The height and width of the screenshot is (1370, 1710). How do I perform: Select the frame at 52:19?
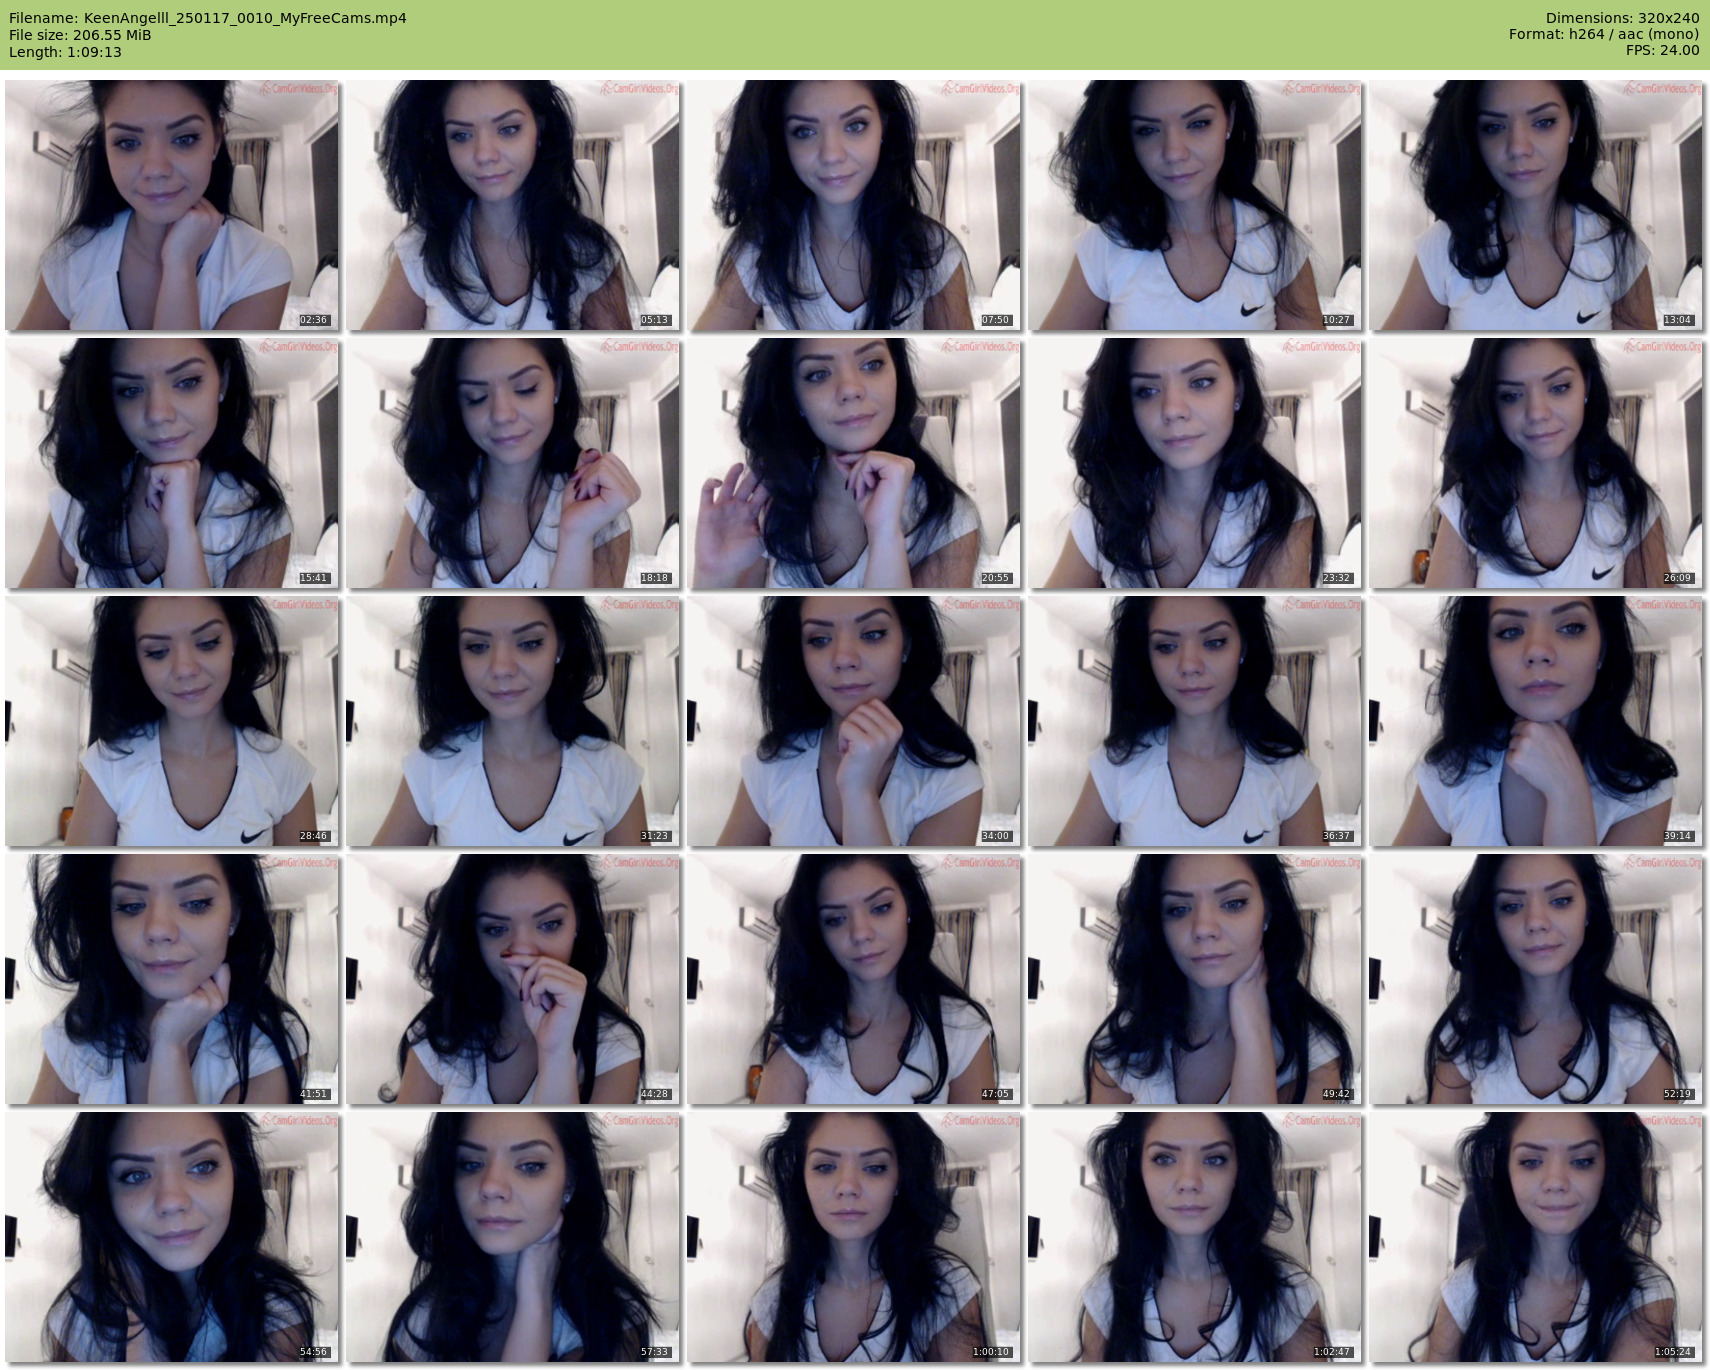pyautogui.click(x=1536, y=979)
